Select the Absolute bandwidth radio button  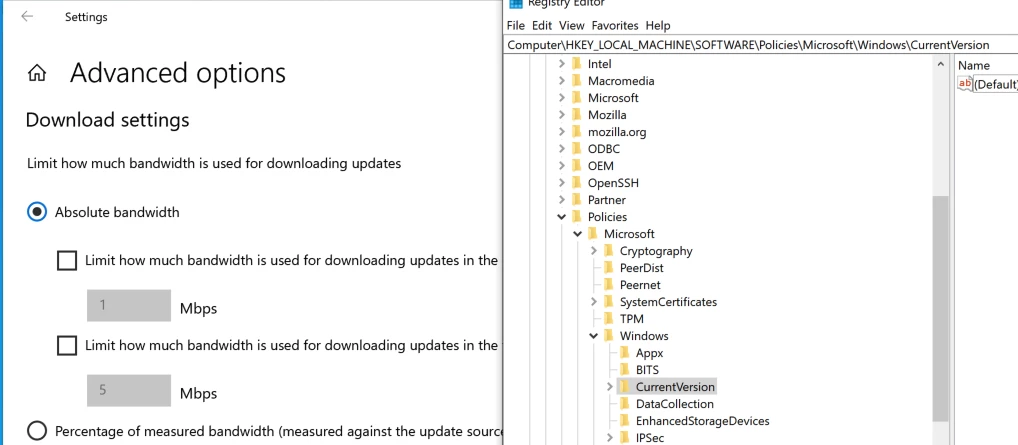[x=37, y=212]
